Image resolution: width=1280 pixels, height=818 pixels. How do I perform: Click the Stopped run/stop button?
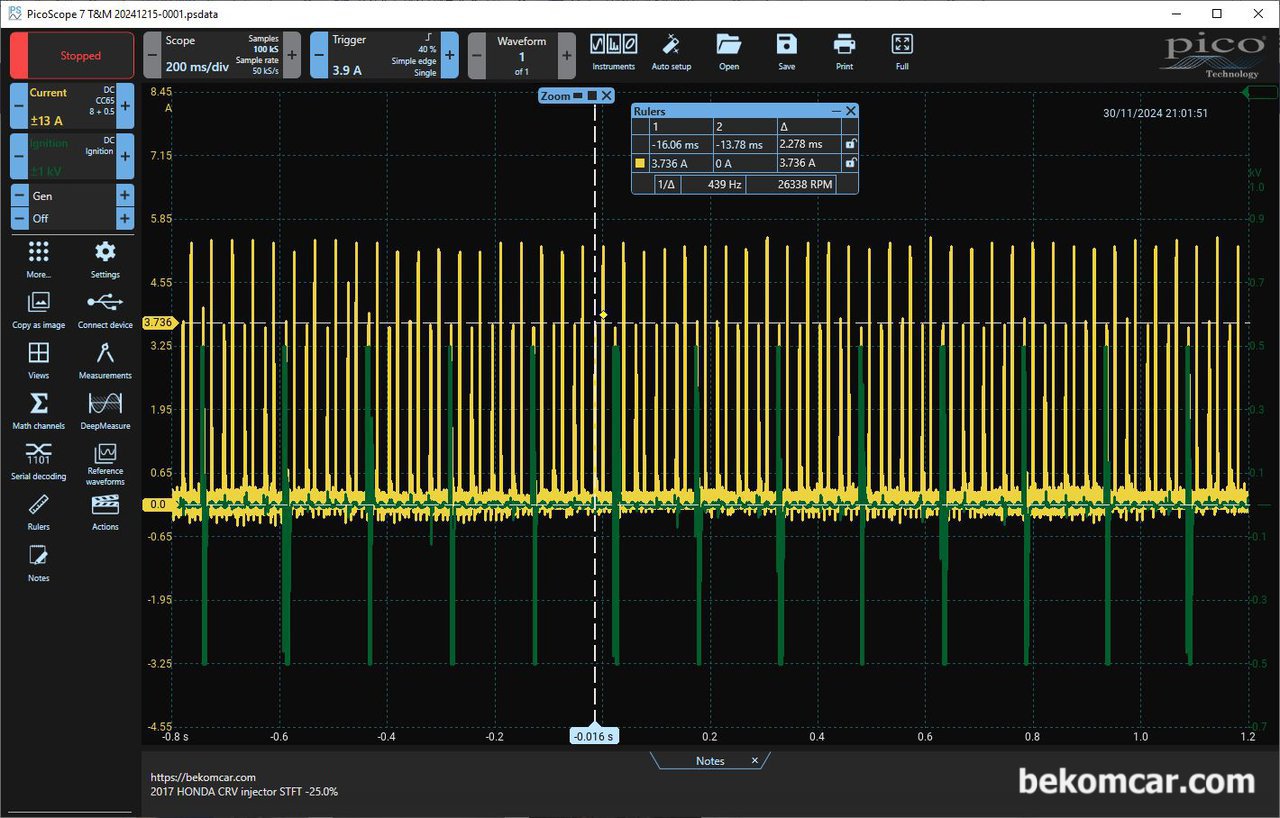click(x=72, y=55)
